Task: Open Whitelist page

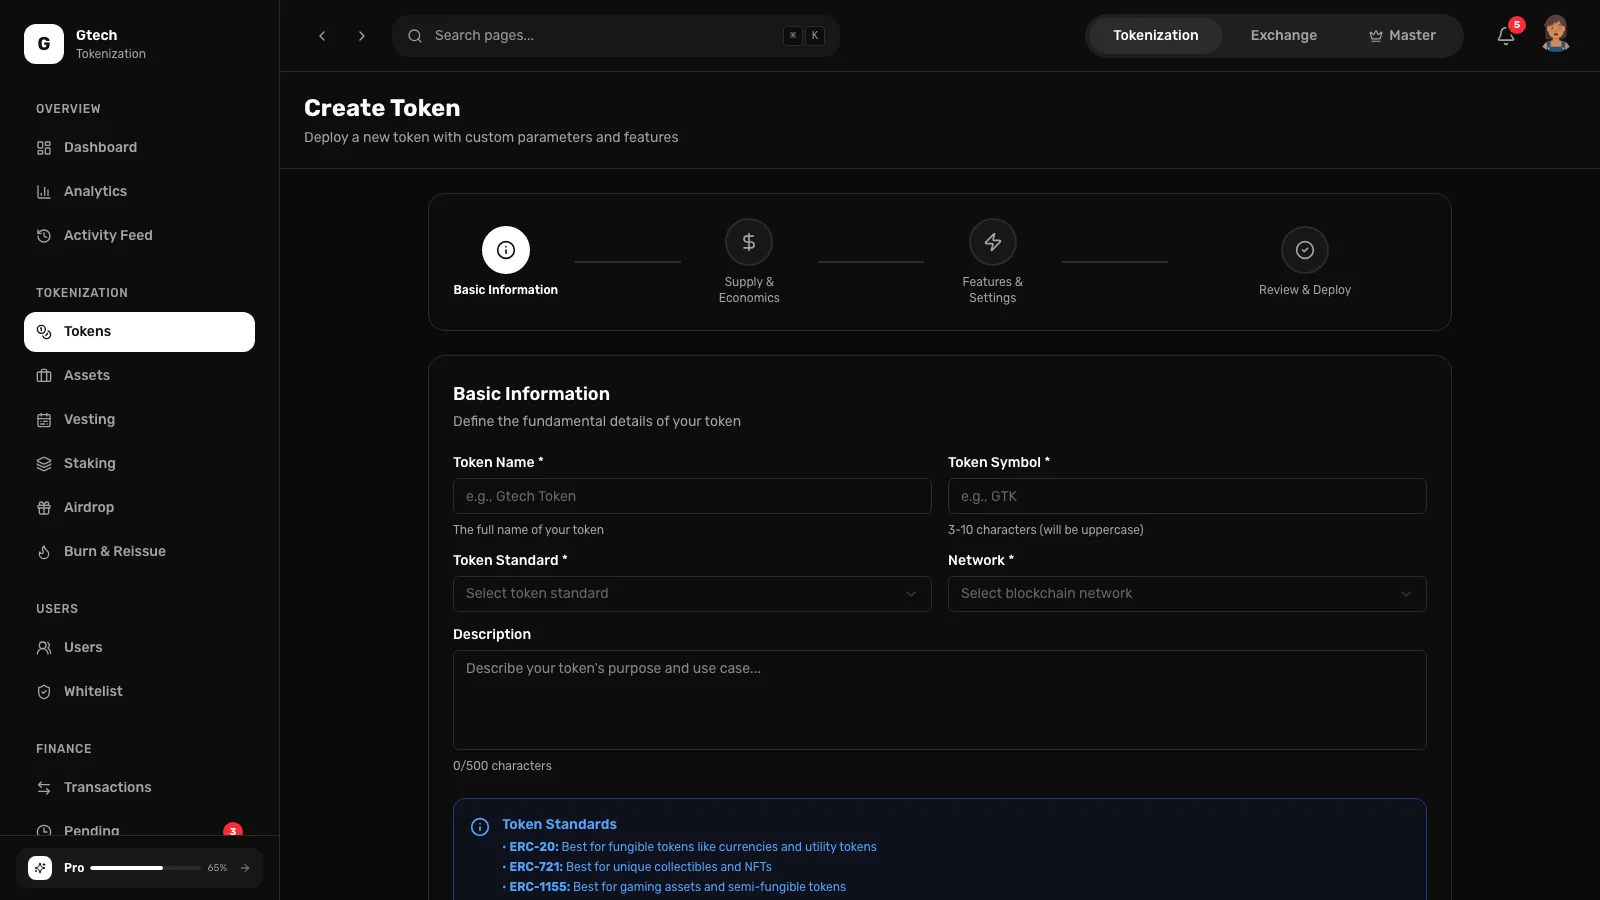Action: [139, 692]
